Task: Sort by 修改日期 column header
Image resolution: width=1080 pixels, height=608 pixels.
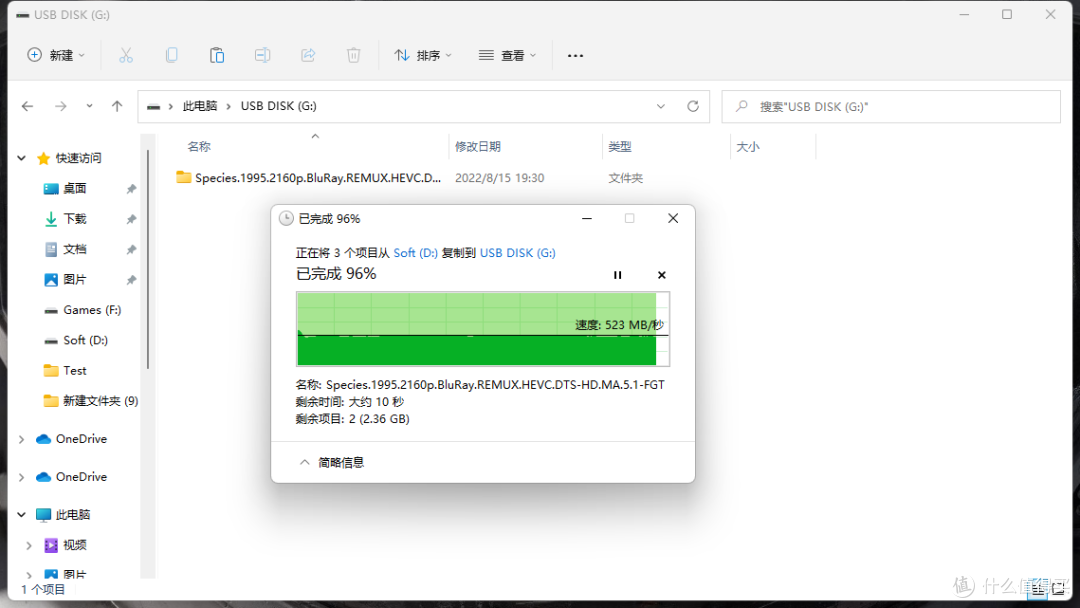Action: point(477,147)
